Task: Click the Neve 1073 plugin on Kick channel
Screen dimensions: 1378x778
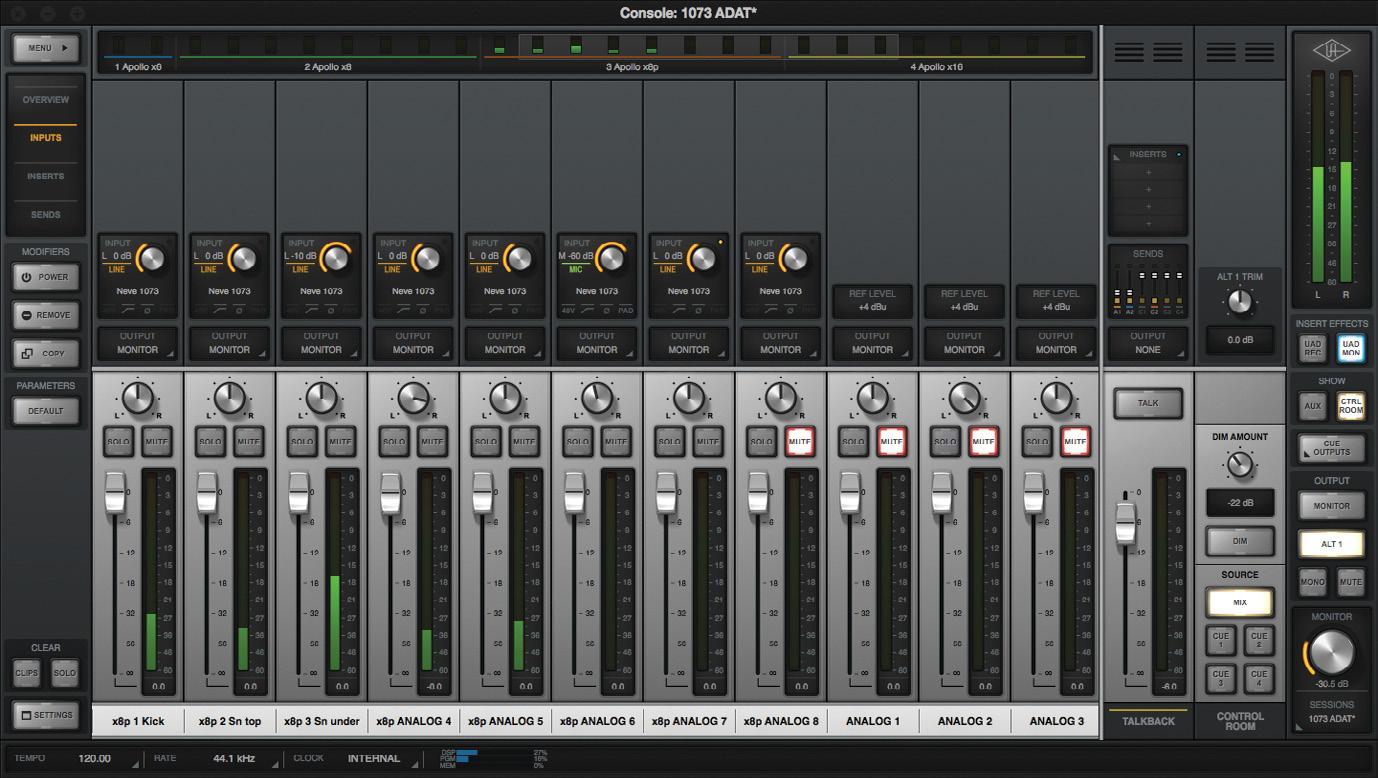Action: (138, 291)
